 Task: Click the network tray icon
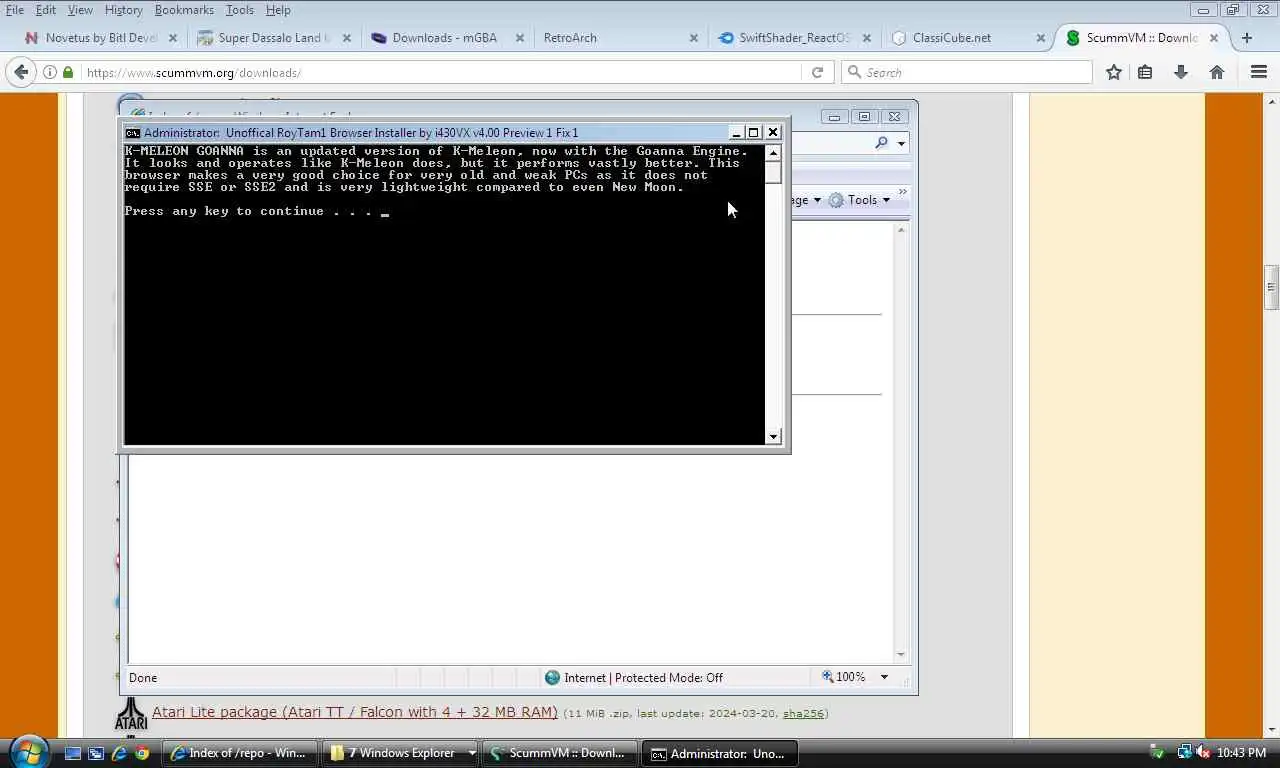tap(1185, 753)
